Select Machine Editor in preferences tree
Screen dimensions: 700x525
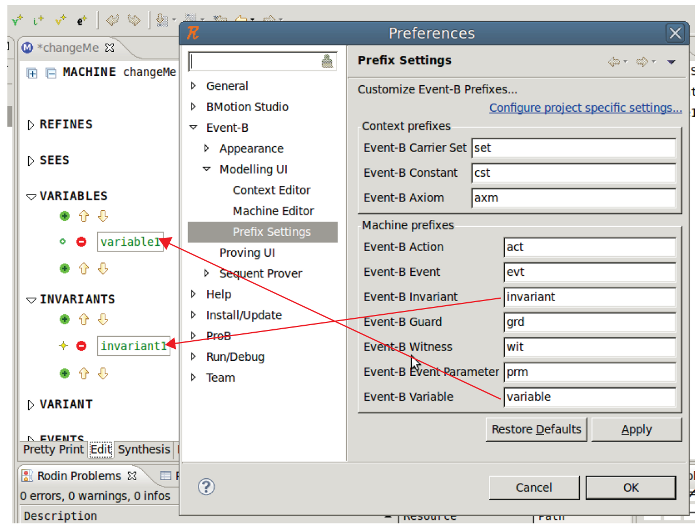(x=273, y=211)
